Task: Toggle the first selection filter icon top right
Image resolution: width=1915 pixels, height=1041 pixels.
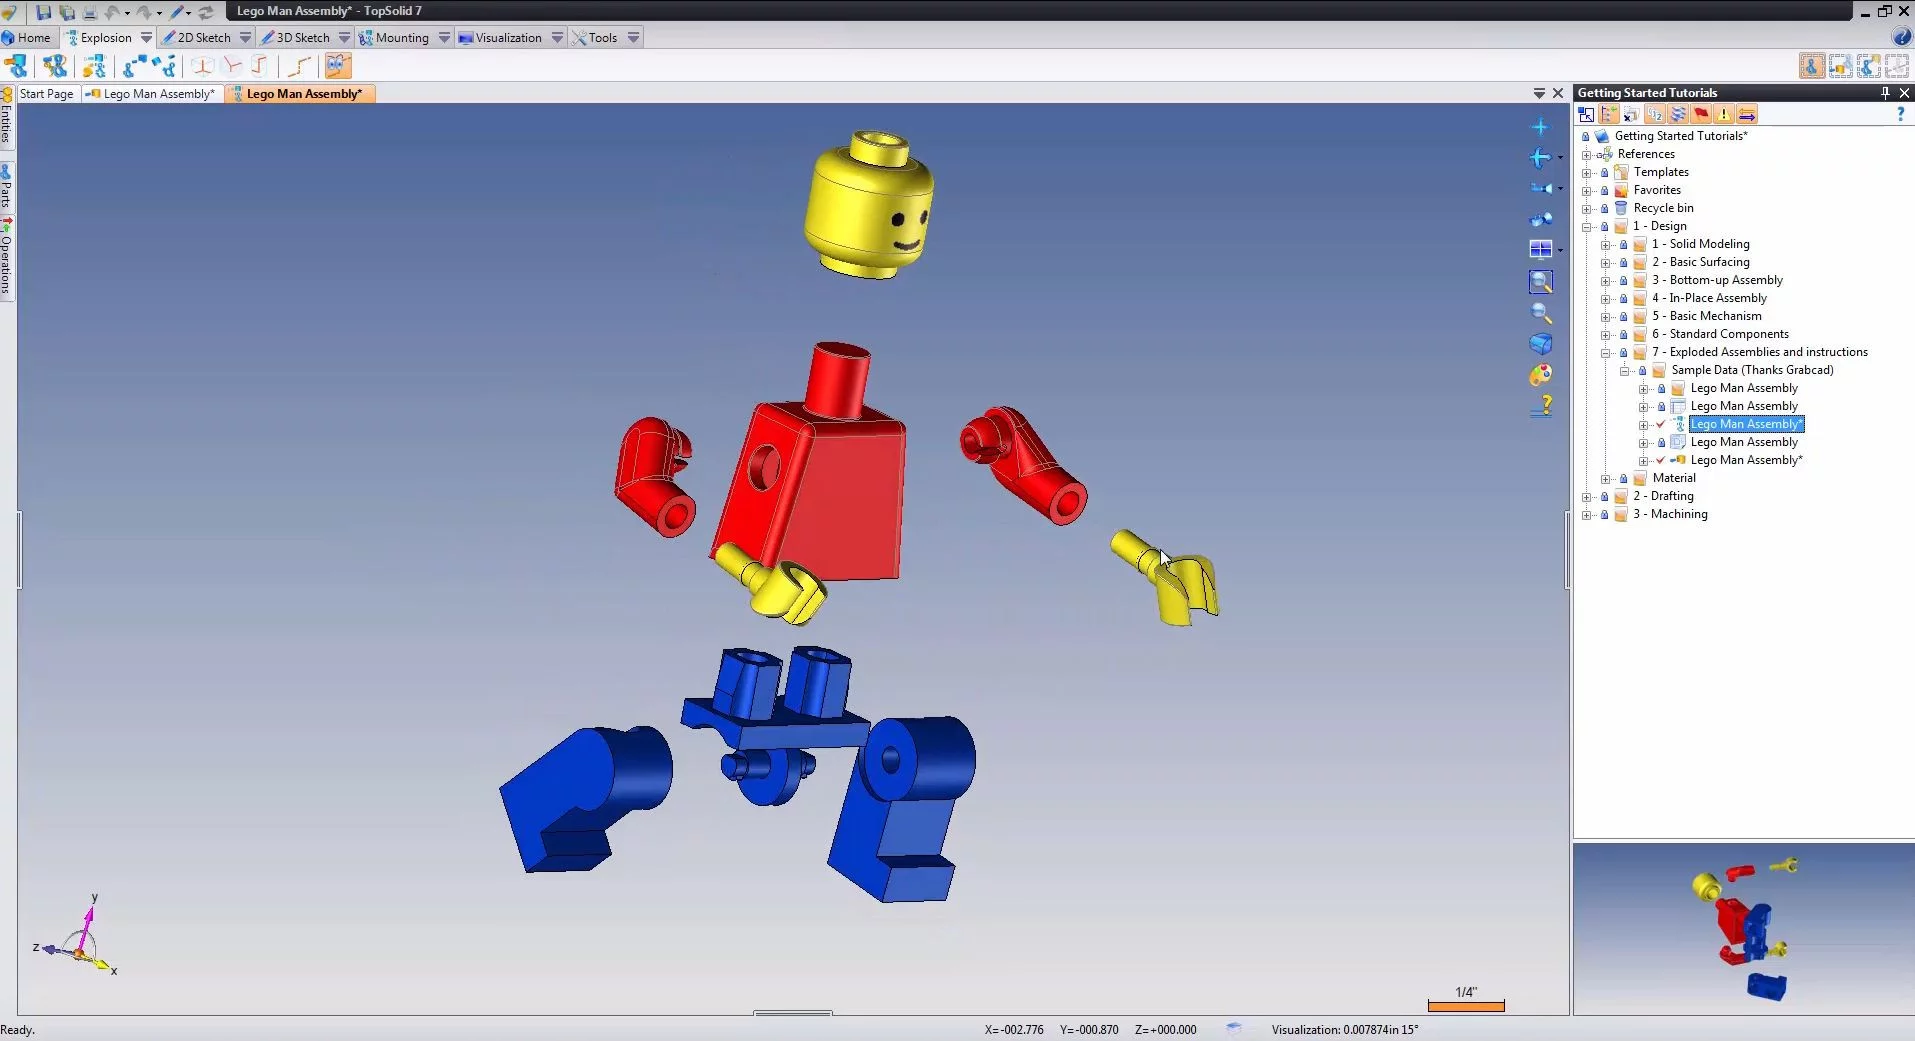Action: click(x=1812, y=66)
